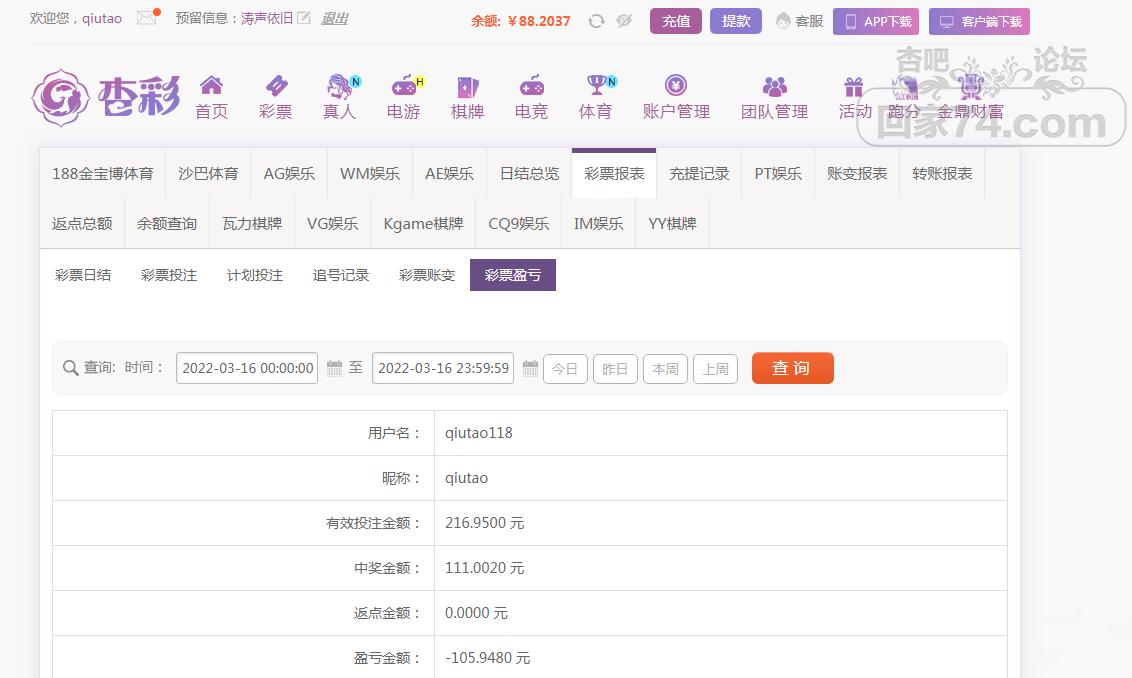This screenshot has height=678, width=1132.
Task: Open end date calendar picker
Action: pos(530,368)
